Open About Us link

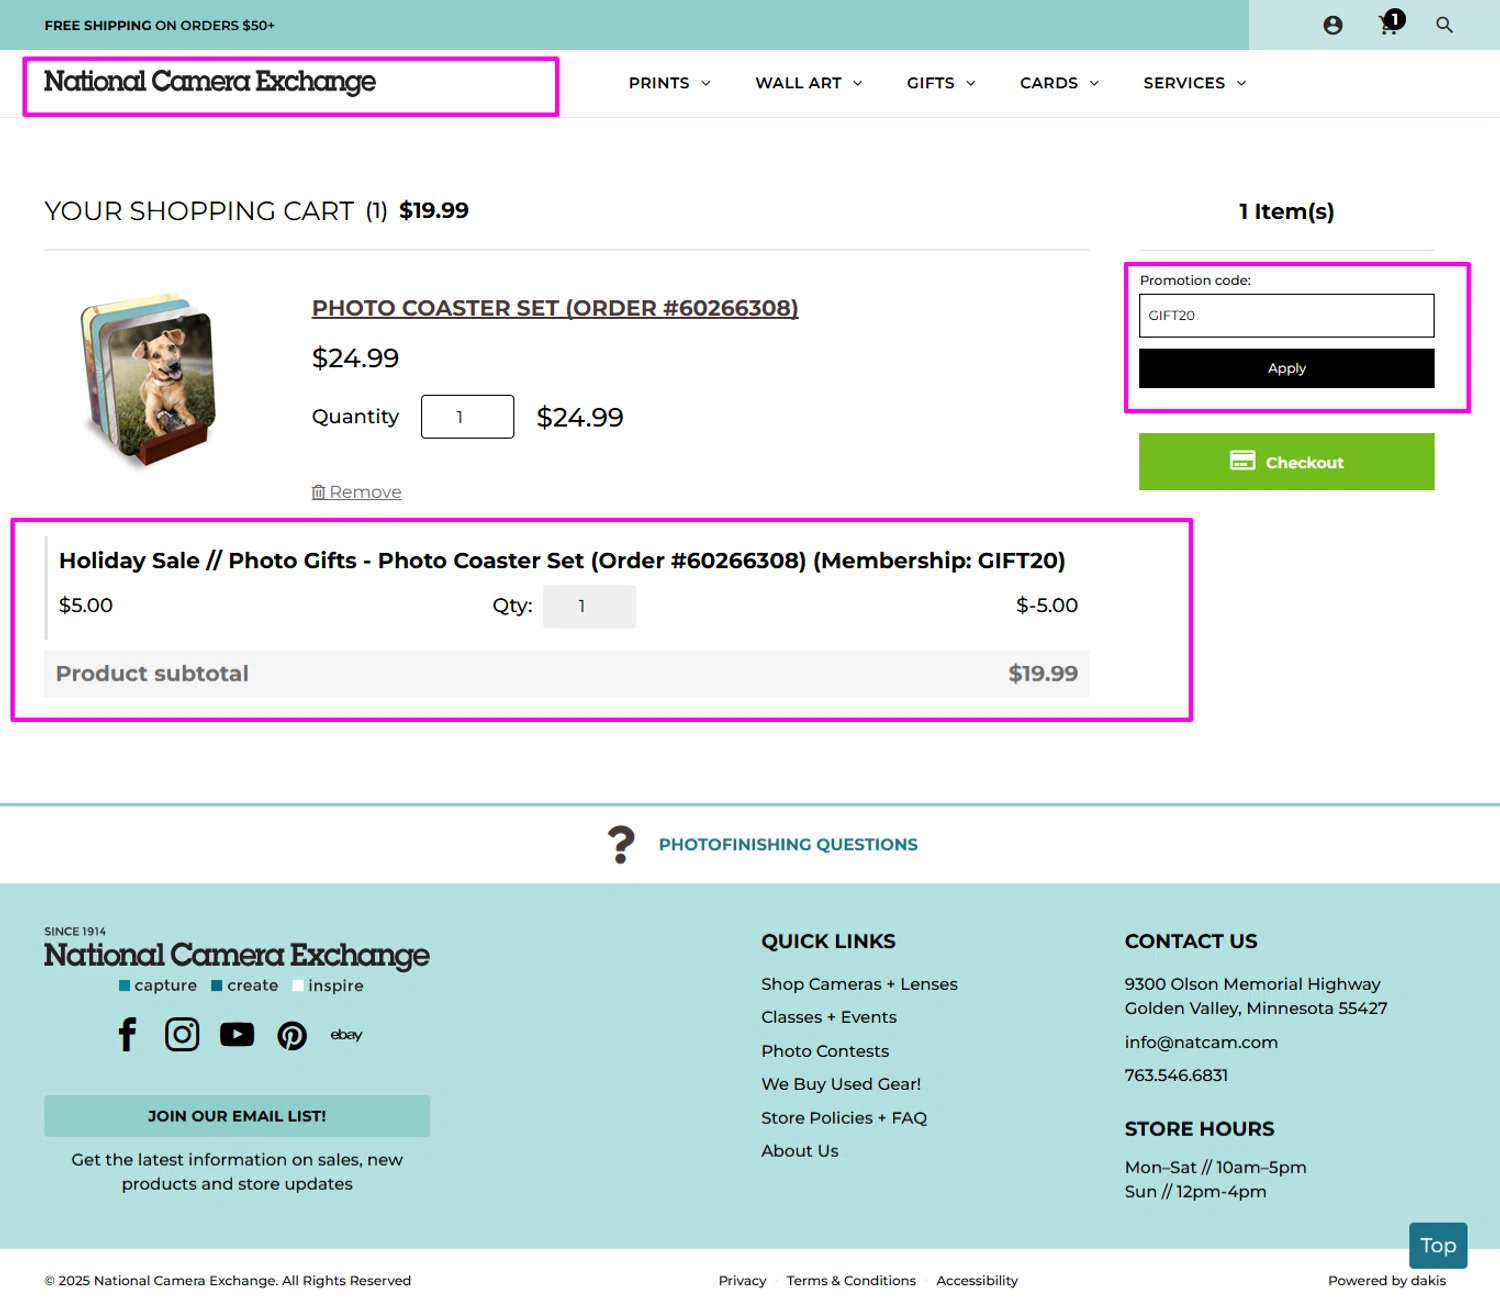(x=799, y=1151)
